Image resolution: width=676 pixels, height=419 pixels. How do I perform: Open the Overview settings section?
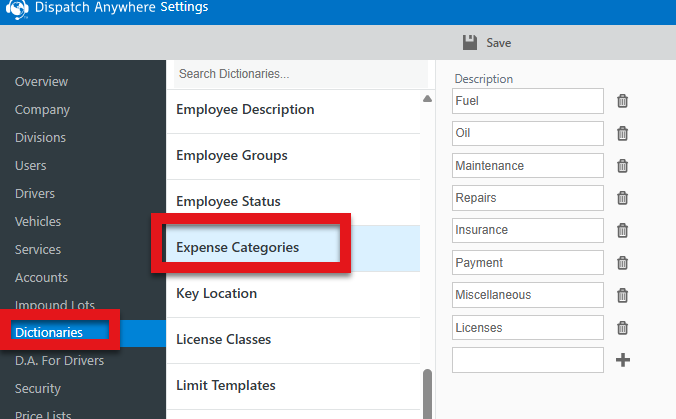pyautogui.click(x=41, y=81)
